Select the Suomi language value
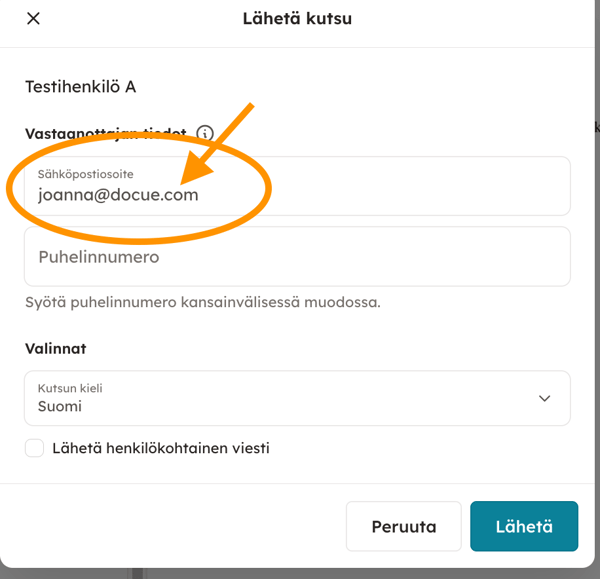600x579 pixels. (x=60, y=407)
